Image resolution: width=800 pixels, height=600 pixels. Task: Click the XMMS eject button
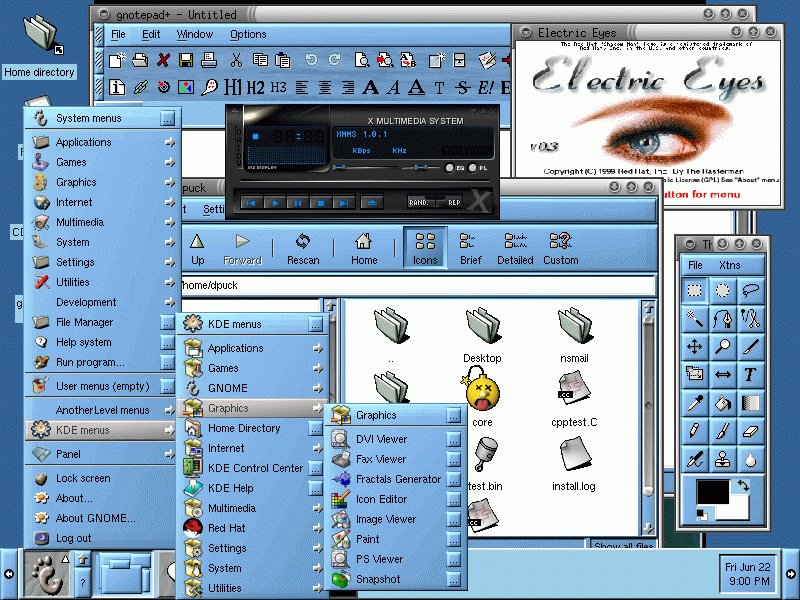tap(372, 203)
